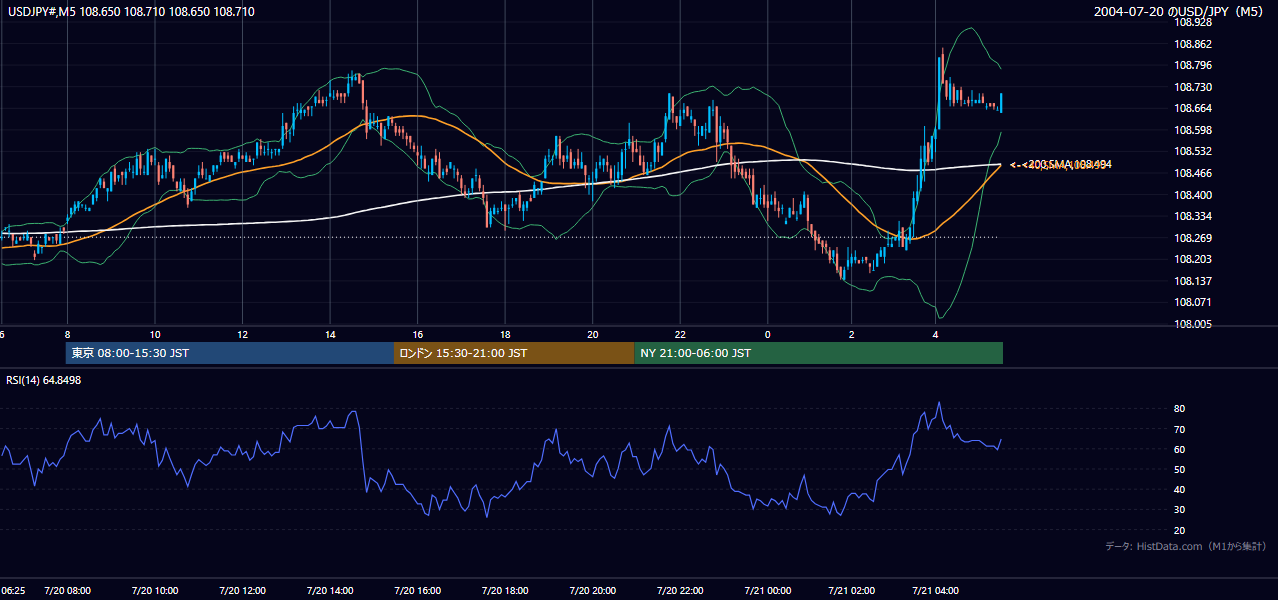Click the HistData.com data source note
The image size is (1278, 600).
[x=1186, y=546]
